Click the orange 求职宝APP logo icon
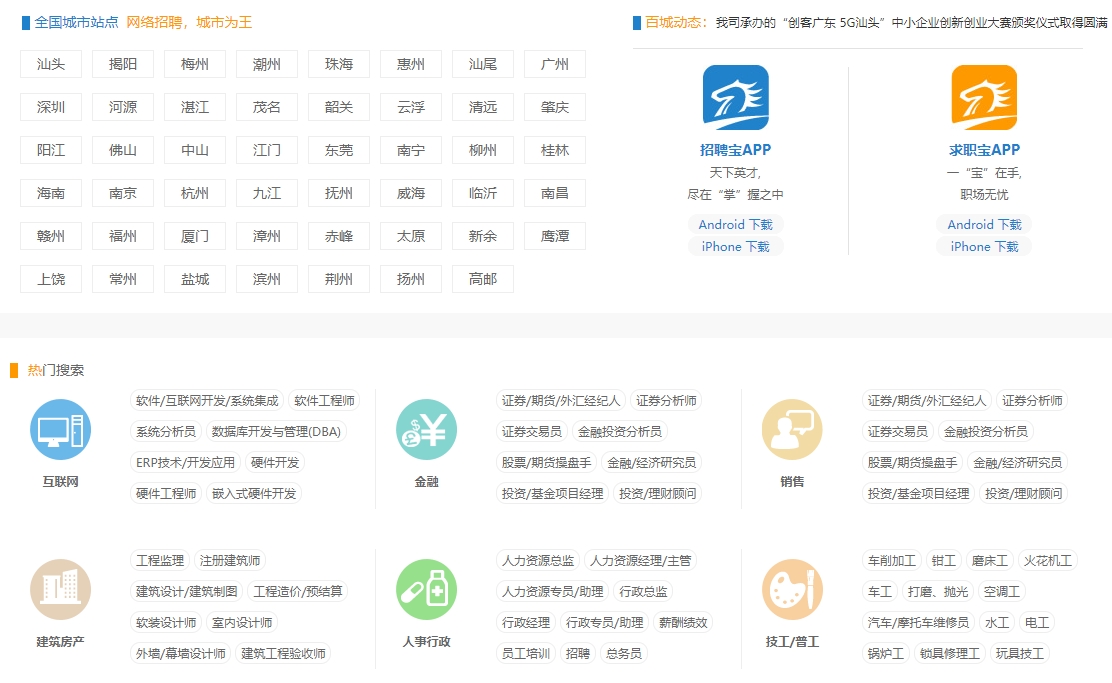The height and width of the screenshot is (683, 1112). 984,98
